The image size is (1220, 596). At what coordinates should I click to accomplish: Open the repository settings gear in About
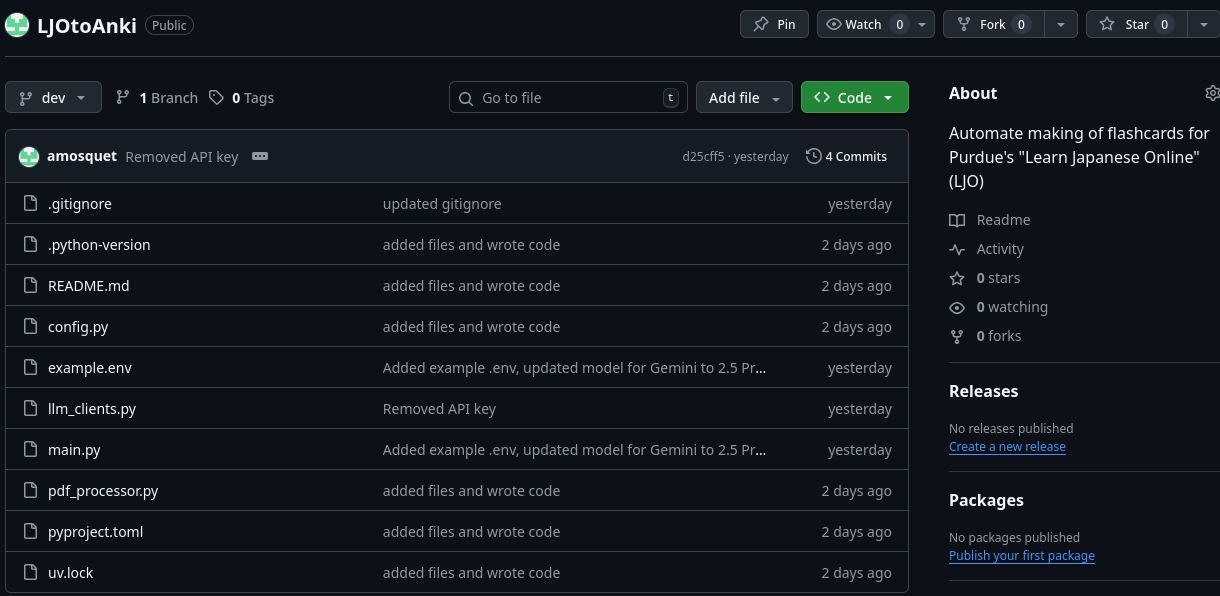tap(1212, 93)
